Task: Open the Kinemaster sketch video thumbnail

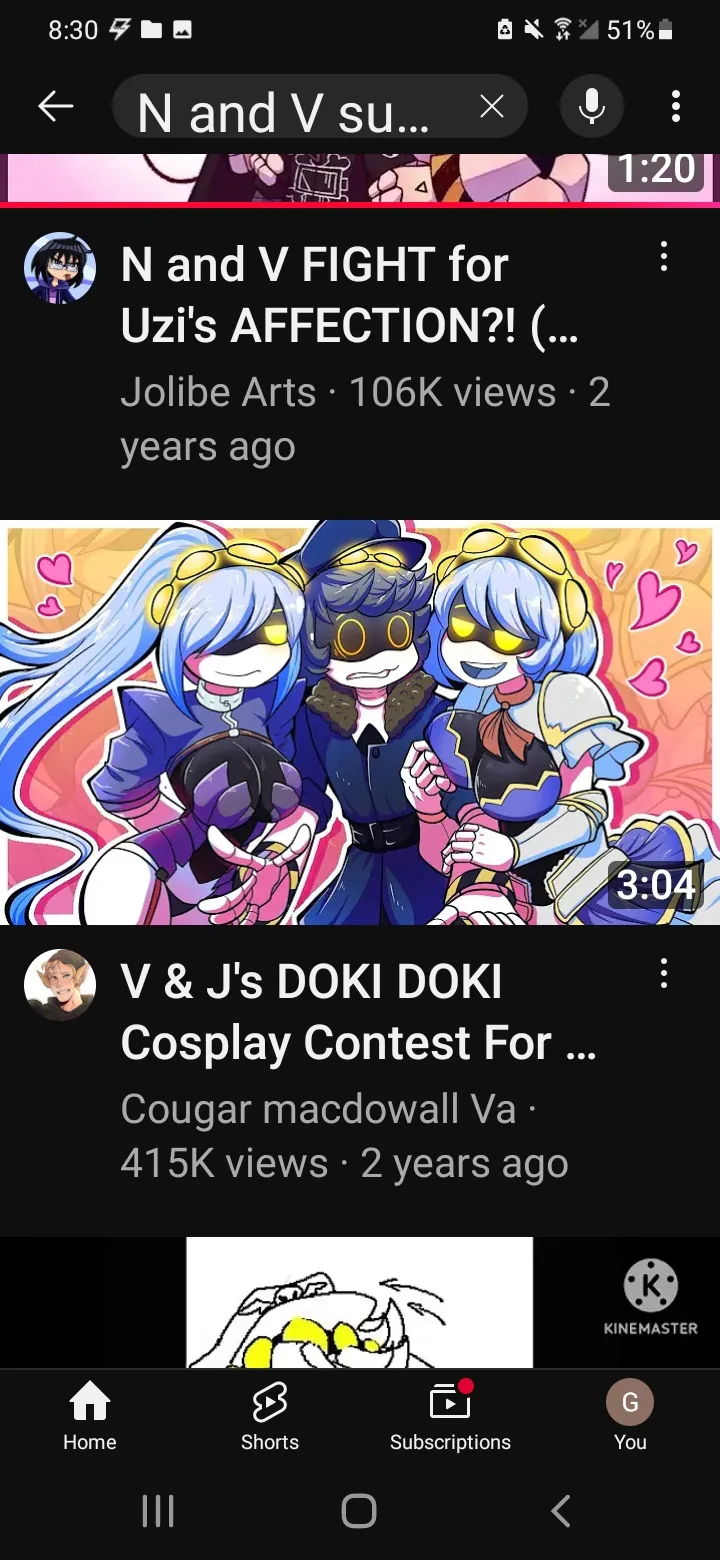Action: coord(360,1303)
